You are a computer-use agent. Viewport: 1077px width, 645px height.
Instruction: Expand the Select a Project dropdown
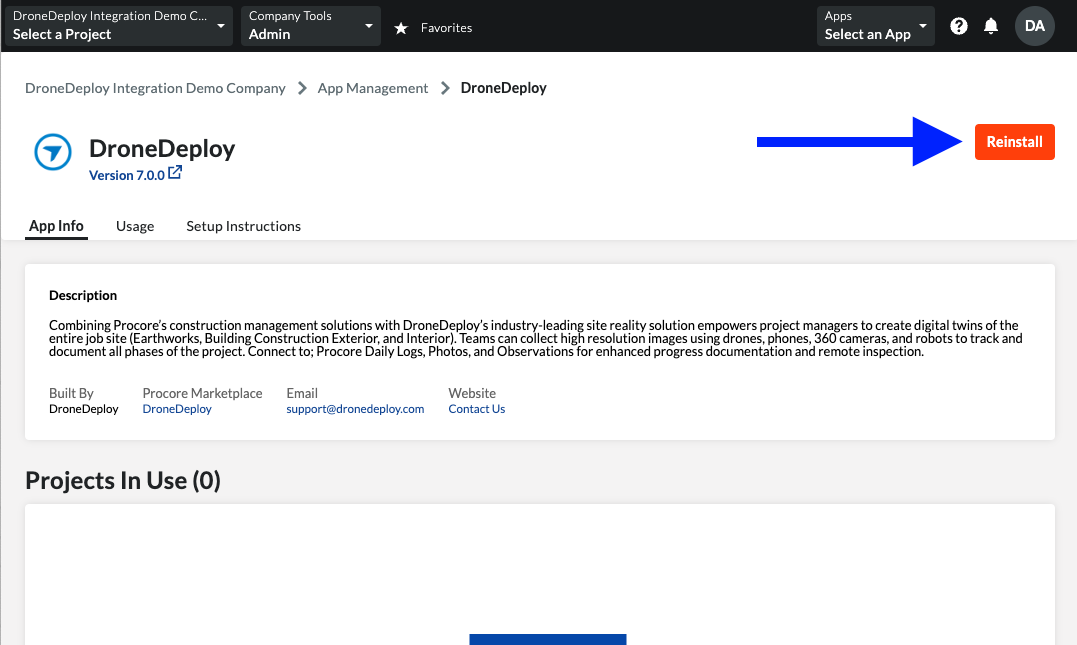pyautogui.click(x=119, y=26)
